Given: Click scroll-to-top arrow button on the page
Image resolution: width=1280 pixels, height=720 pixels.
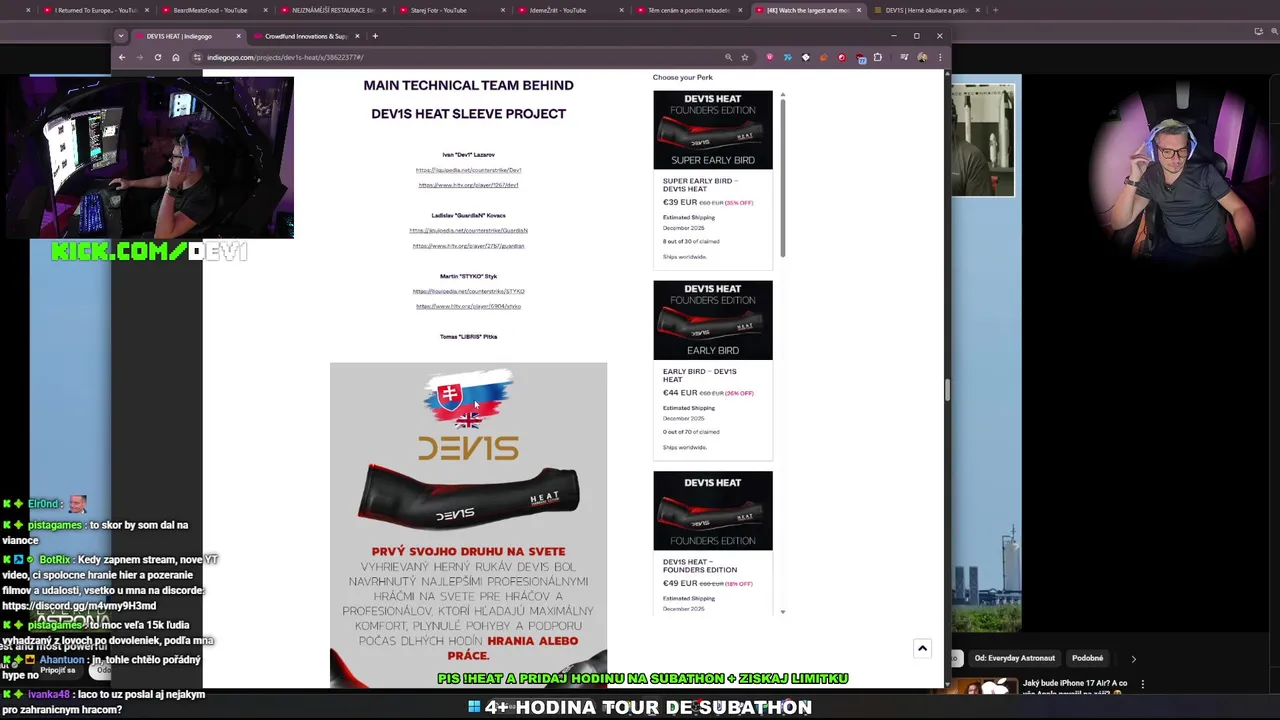Looking at the screenshot, I should [x=922, y=648].
